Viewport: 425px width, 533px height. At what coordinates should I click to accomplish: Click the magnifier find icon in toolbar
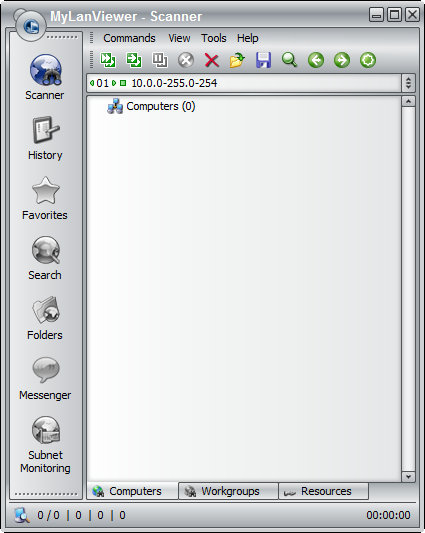[x=289, y=61]
